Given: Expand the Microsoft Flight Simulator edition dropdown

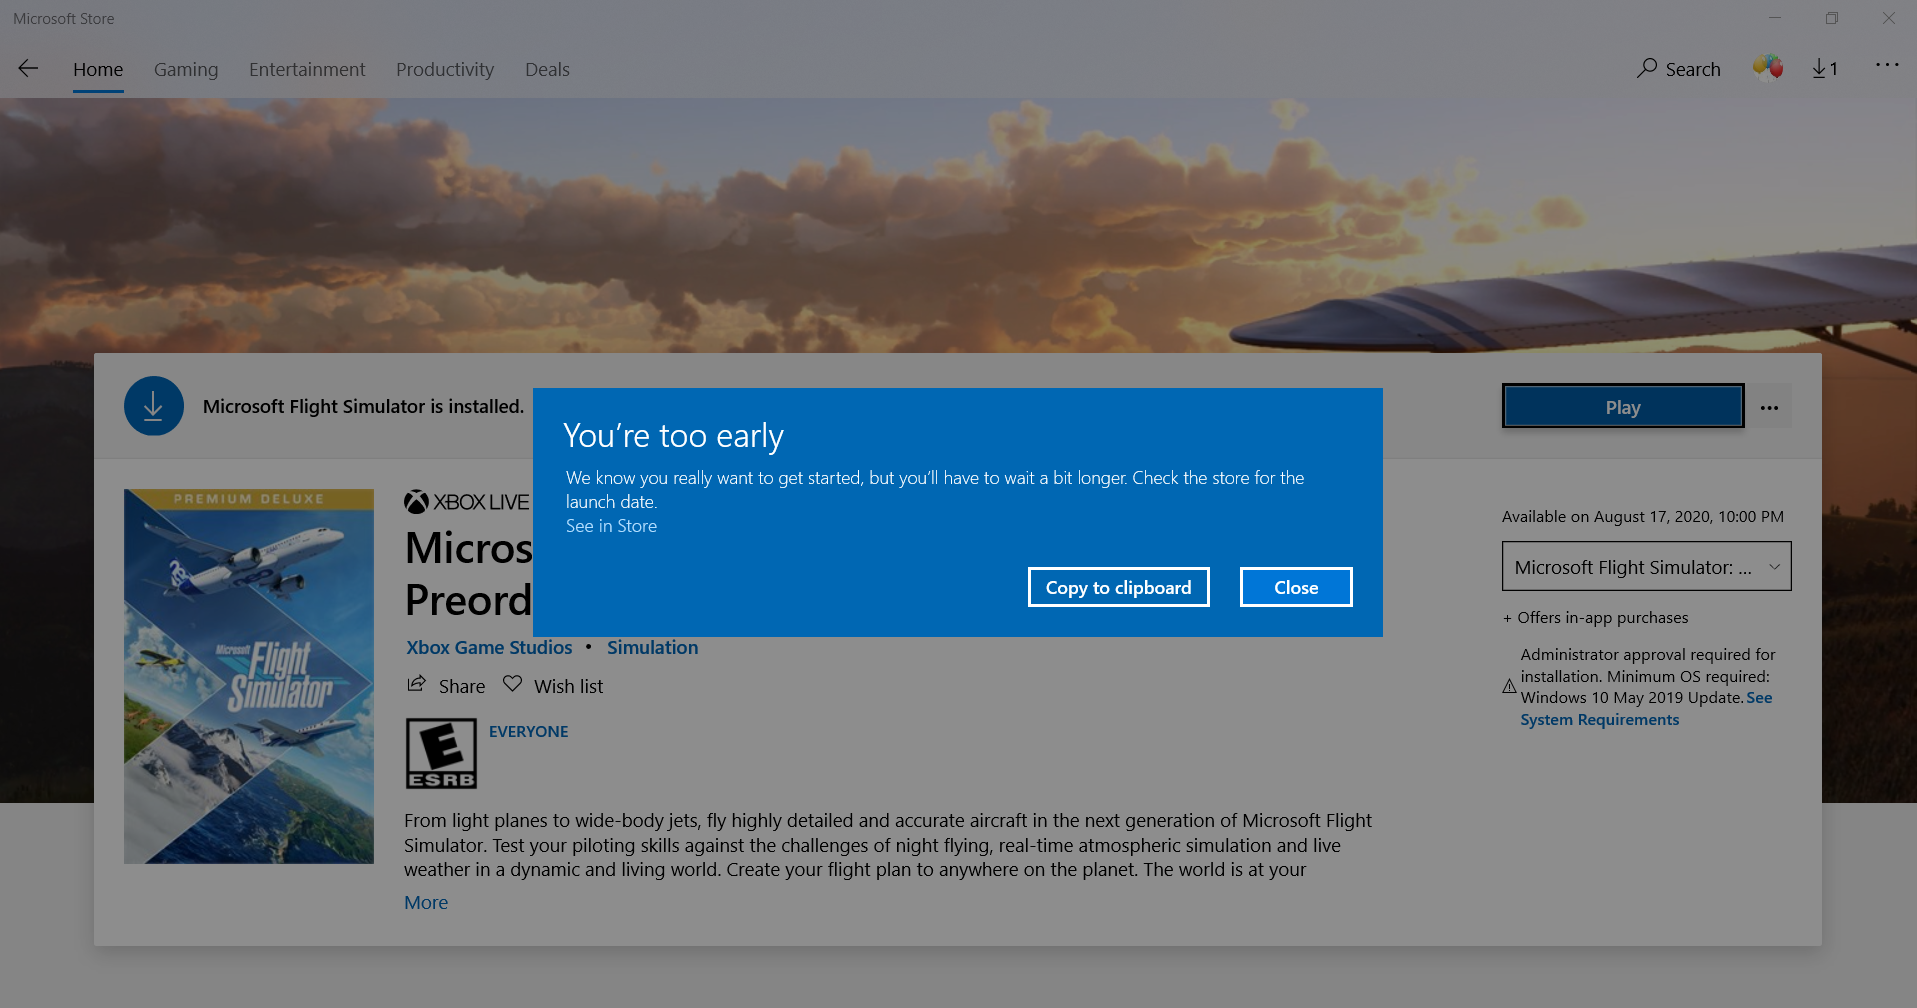Looking at the screenshot, I should point(1646,567).
